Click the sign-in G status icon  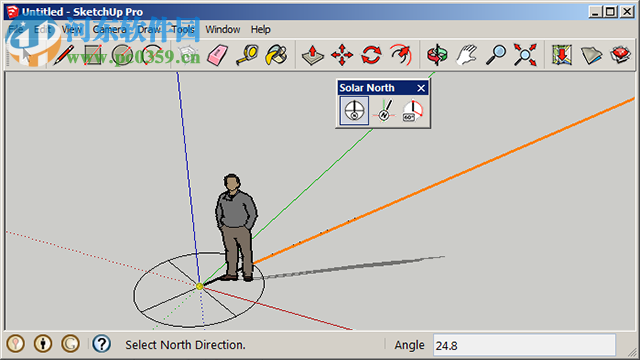pyautogui.click(x=70, y=344)
